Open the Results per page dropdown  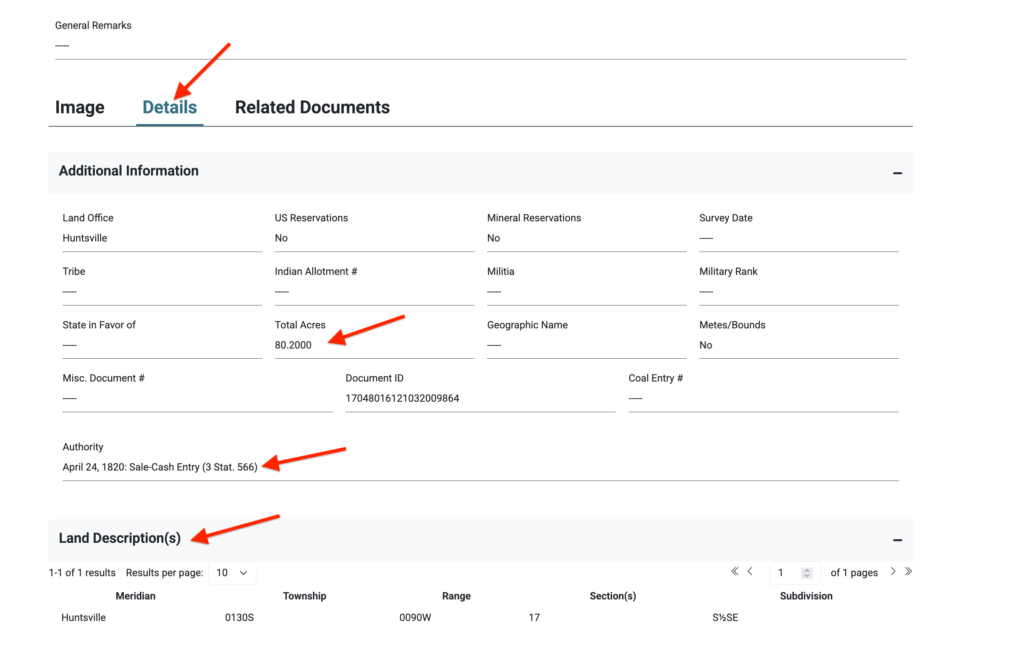(232, 573)
